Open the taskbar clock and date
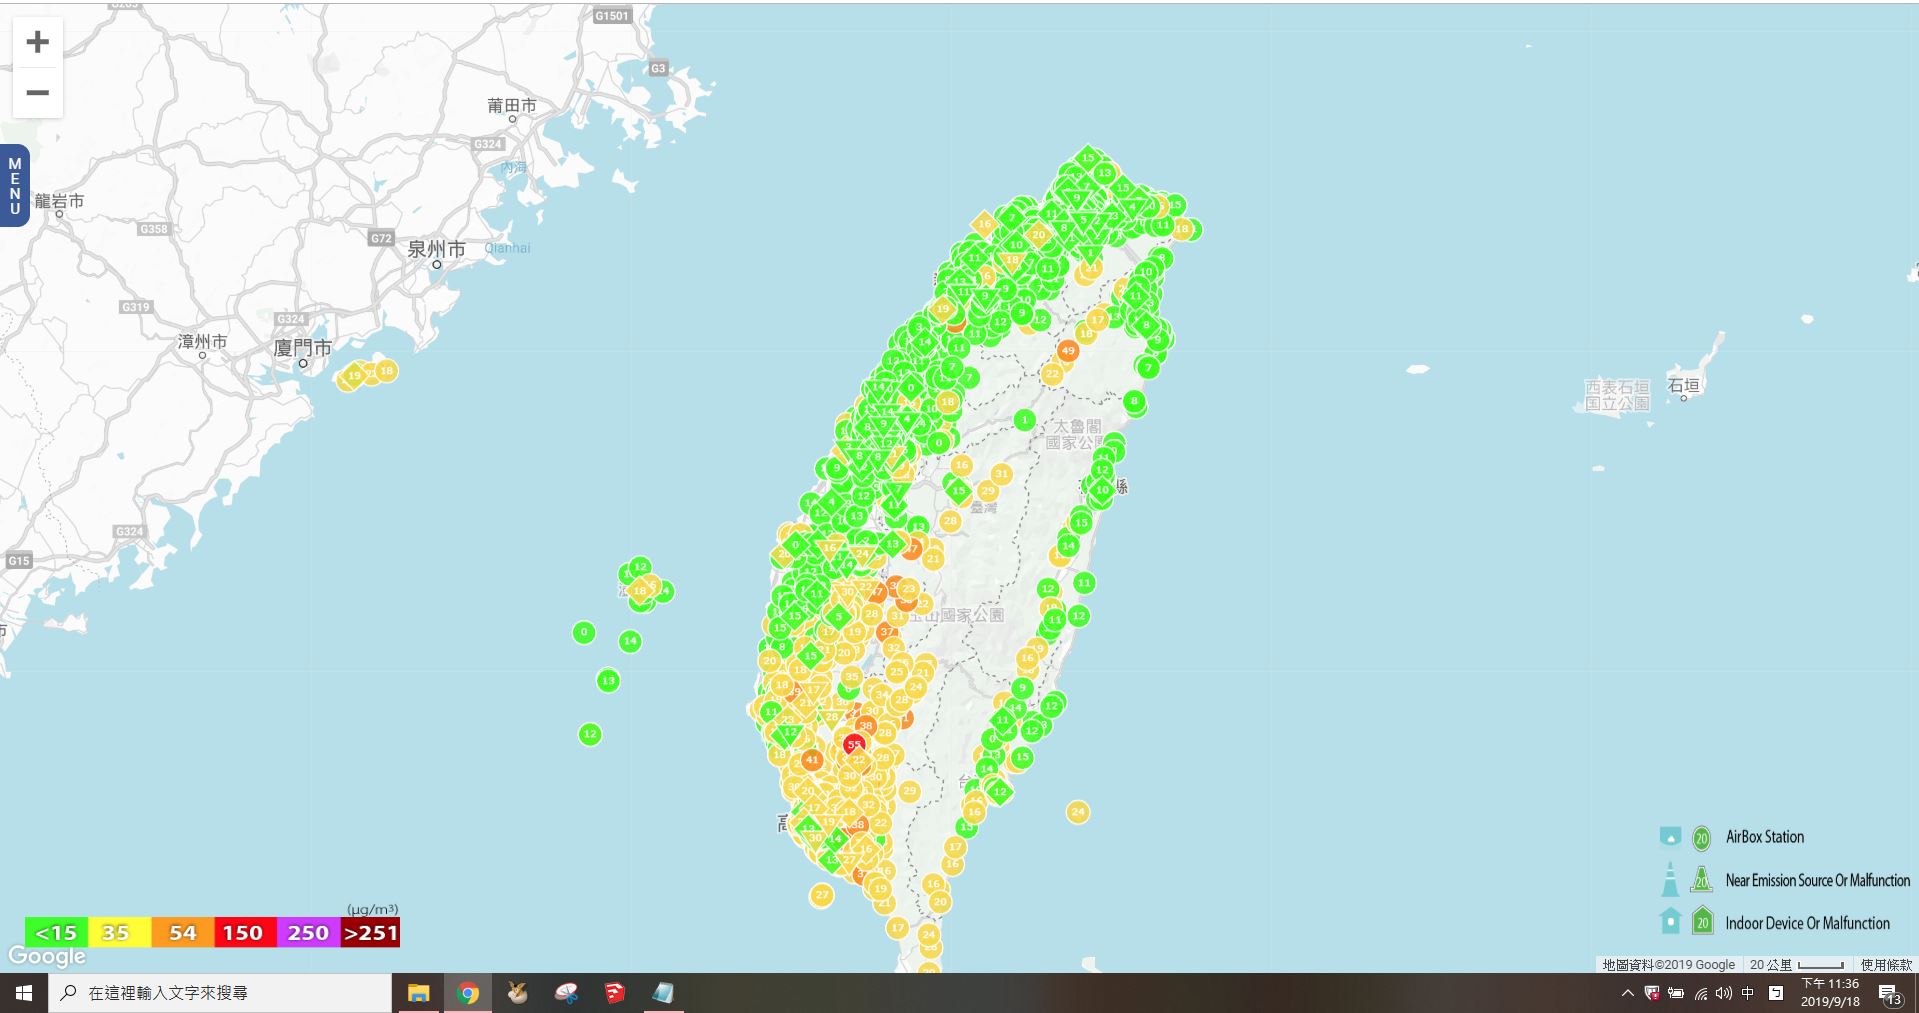Screen dimensions: 1919x1013 [1830, 993]
